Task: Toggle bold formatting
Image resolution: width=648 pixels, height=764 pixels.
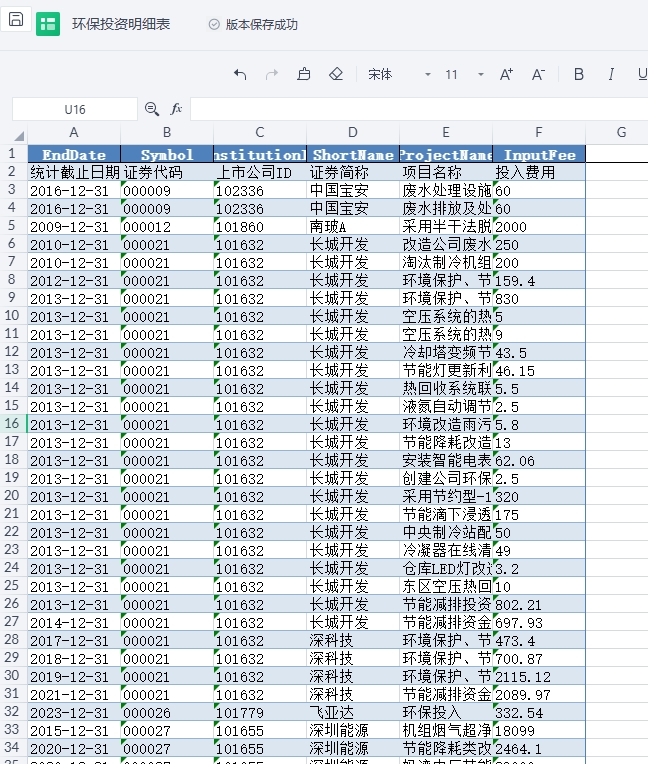Action: click(x=579, y=74)
